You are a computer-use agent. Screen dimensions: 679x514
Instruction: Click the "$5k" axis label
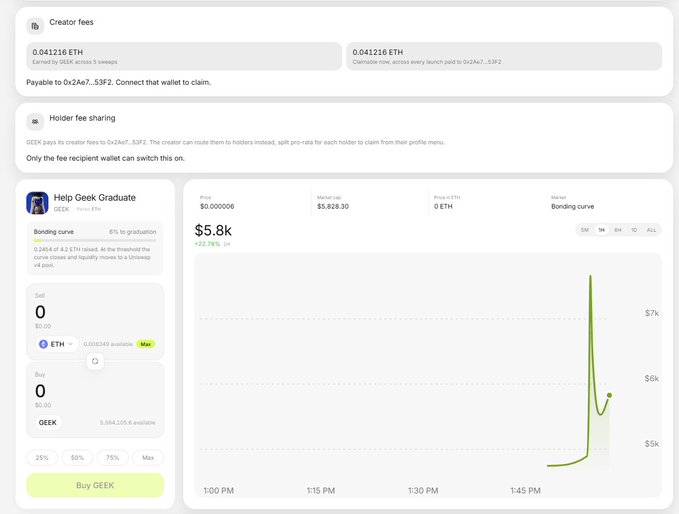pyautogui.click(x=652, y=444)
